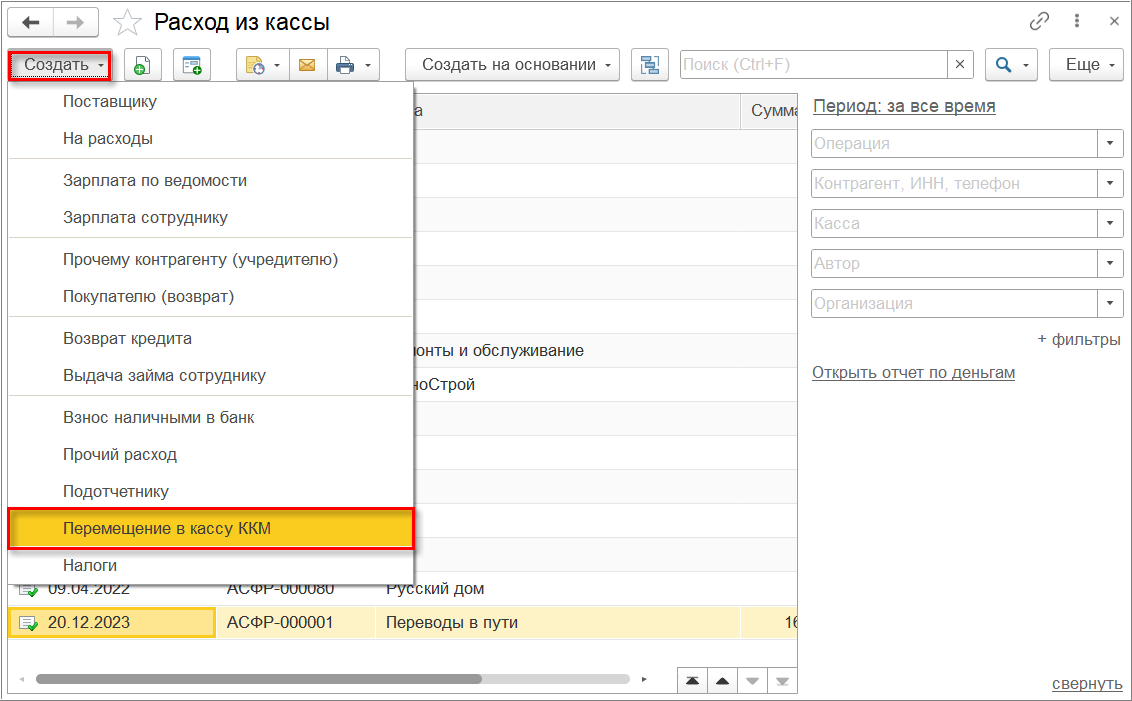Select the 20.12.2023 date cell
The height and width of the screenshot is (701, 1132).
click(112, 623)
